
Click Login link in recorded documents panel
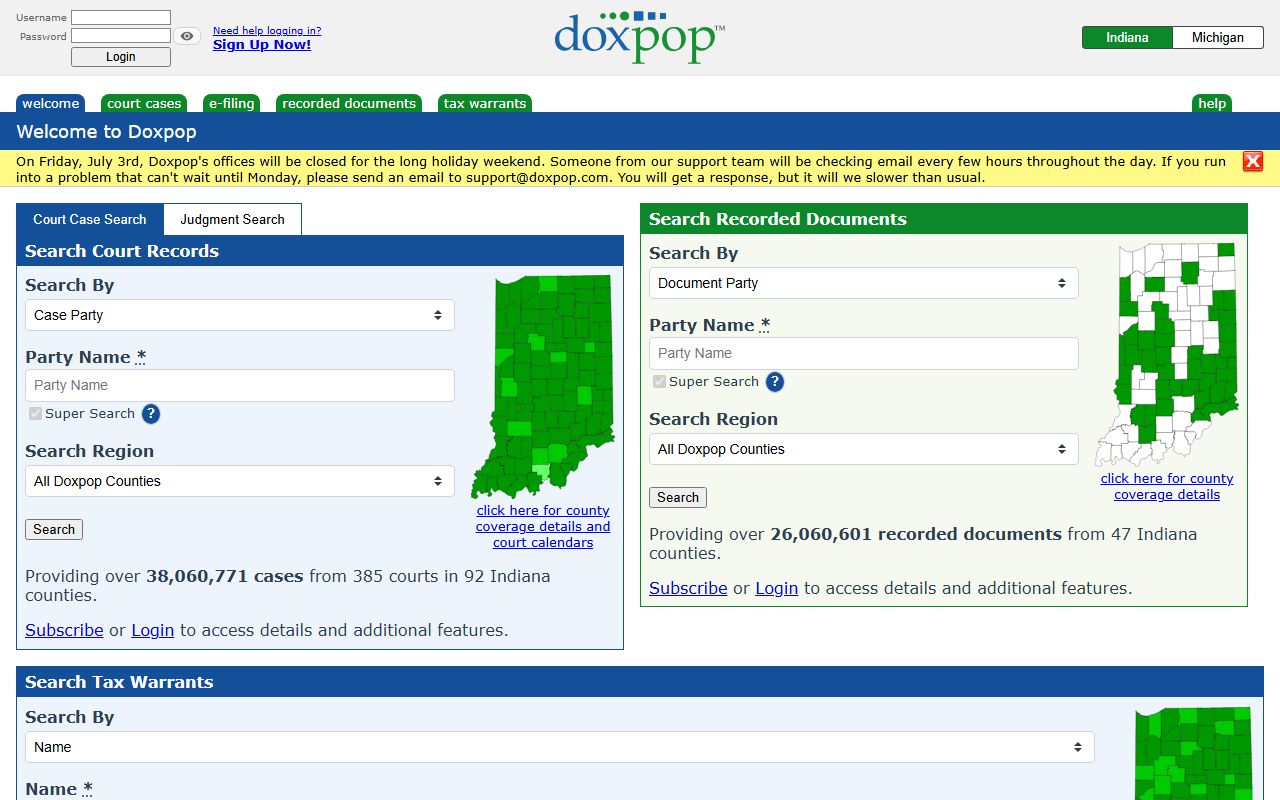(777, 588)
